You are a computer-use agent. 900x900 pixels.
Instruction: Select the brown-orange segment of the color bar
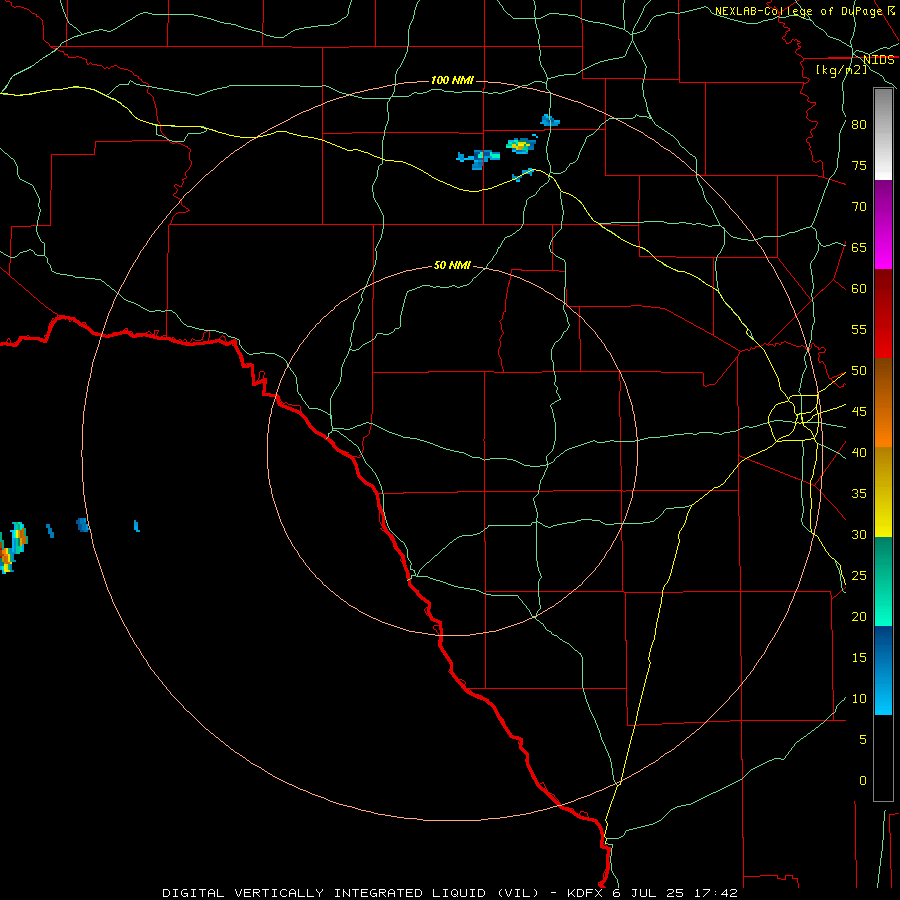click(883, 402)
